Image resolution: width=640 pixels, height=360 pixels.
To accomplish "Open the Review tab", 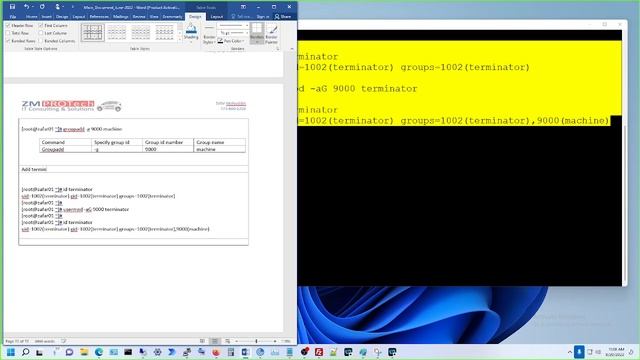I will pyautogui.click(x=139, y=16).
